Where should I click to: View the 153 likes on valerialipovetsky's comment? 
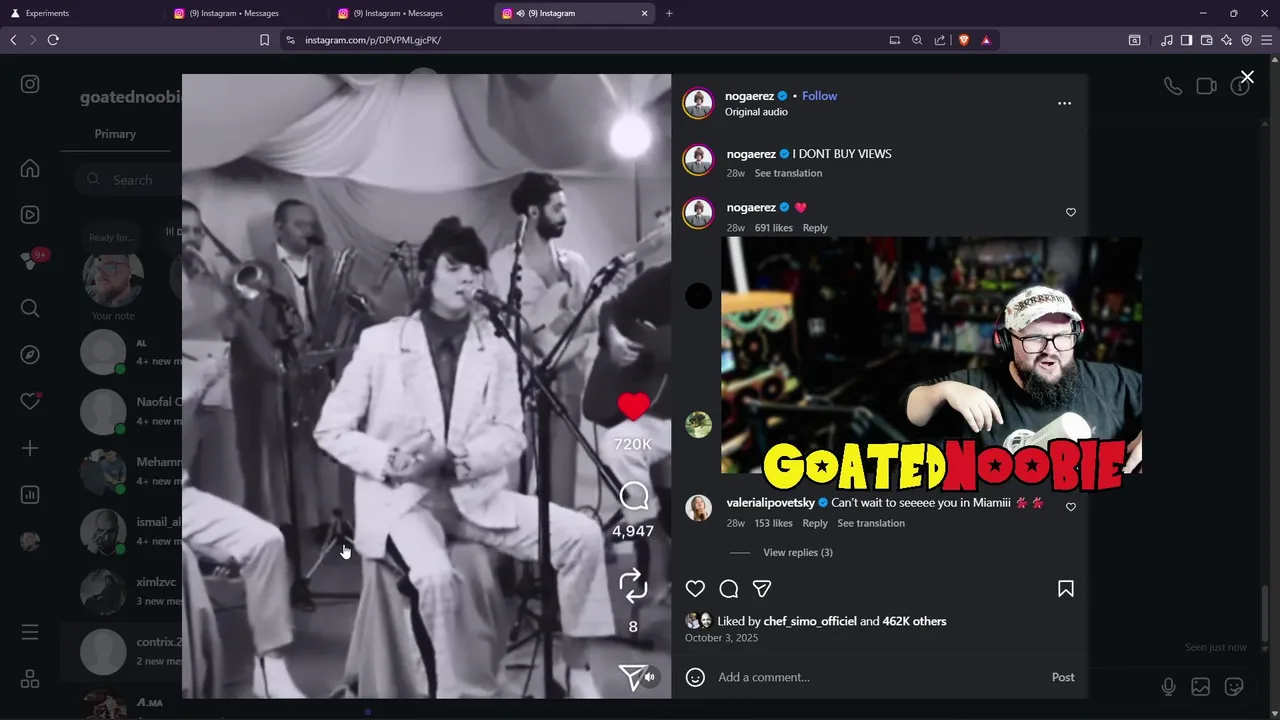[x=773, y=523]
